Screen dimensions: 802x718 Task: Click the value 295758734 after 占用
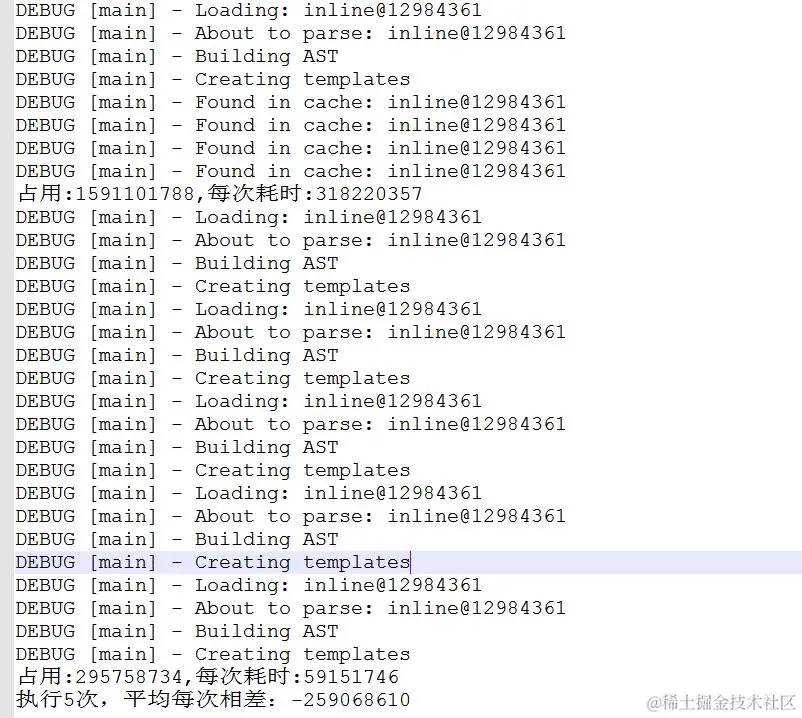(x=129, y=677)
